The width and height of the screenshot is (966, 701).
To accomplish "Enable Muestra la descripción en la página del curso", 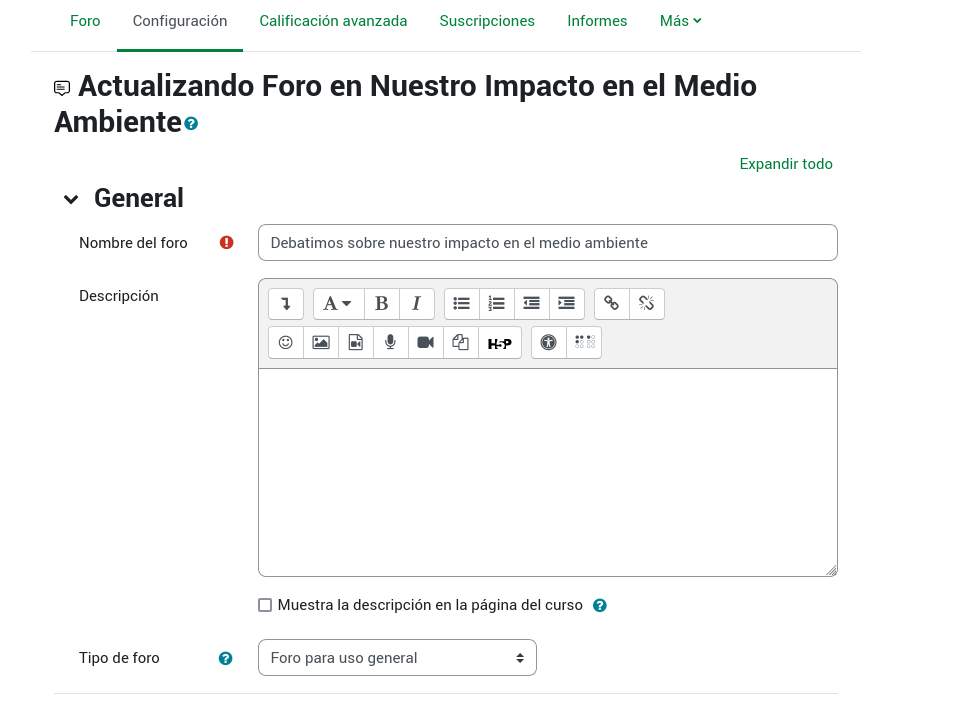I will point(265,605).
